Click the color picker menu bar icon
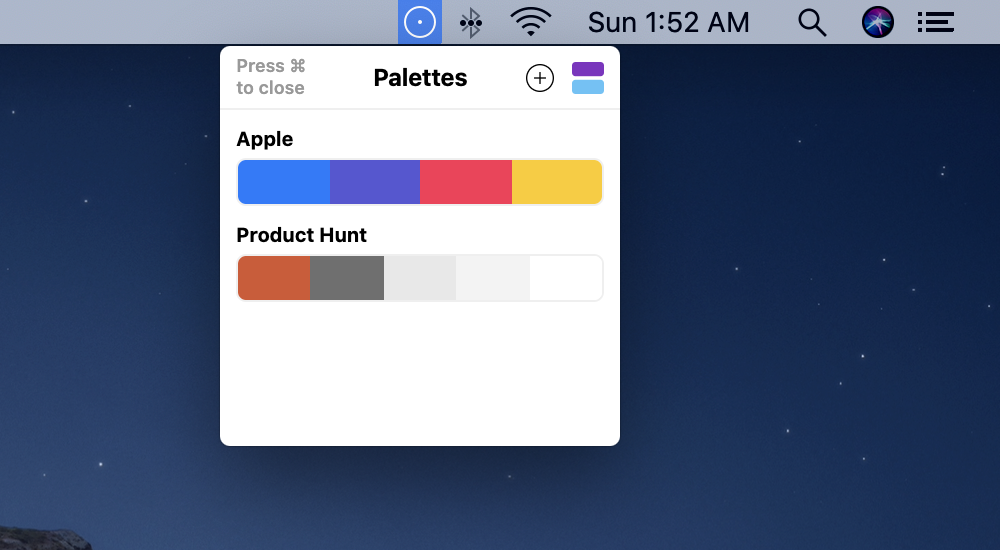The image size is (1000, 550). 420,22
